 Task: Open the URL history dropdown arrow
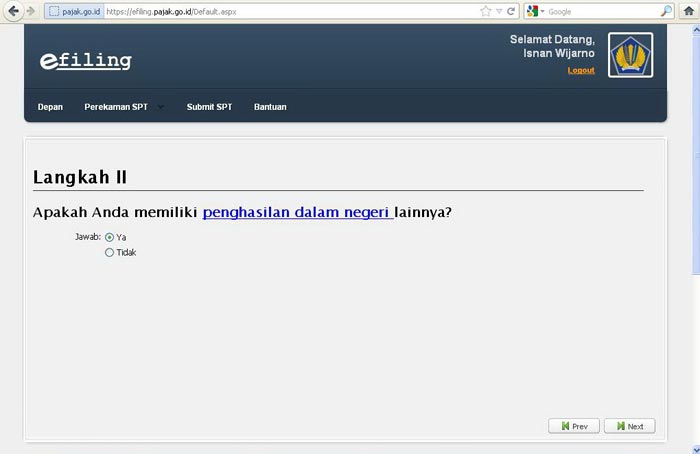click(x=499, y=12)
